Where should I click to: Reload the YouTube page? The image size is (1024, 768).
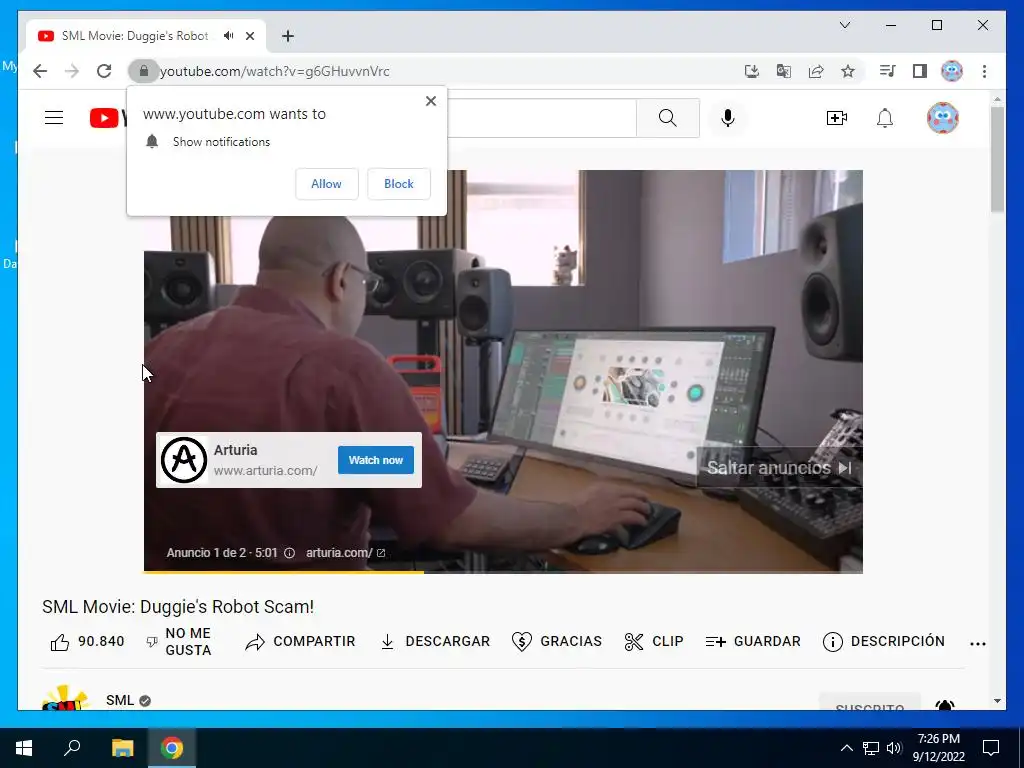[104, 71]
